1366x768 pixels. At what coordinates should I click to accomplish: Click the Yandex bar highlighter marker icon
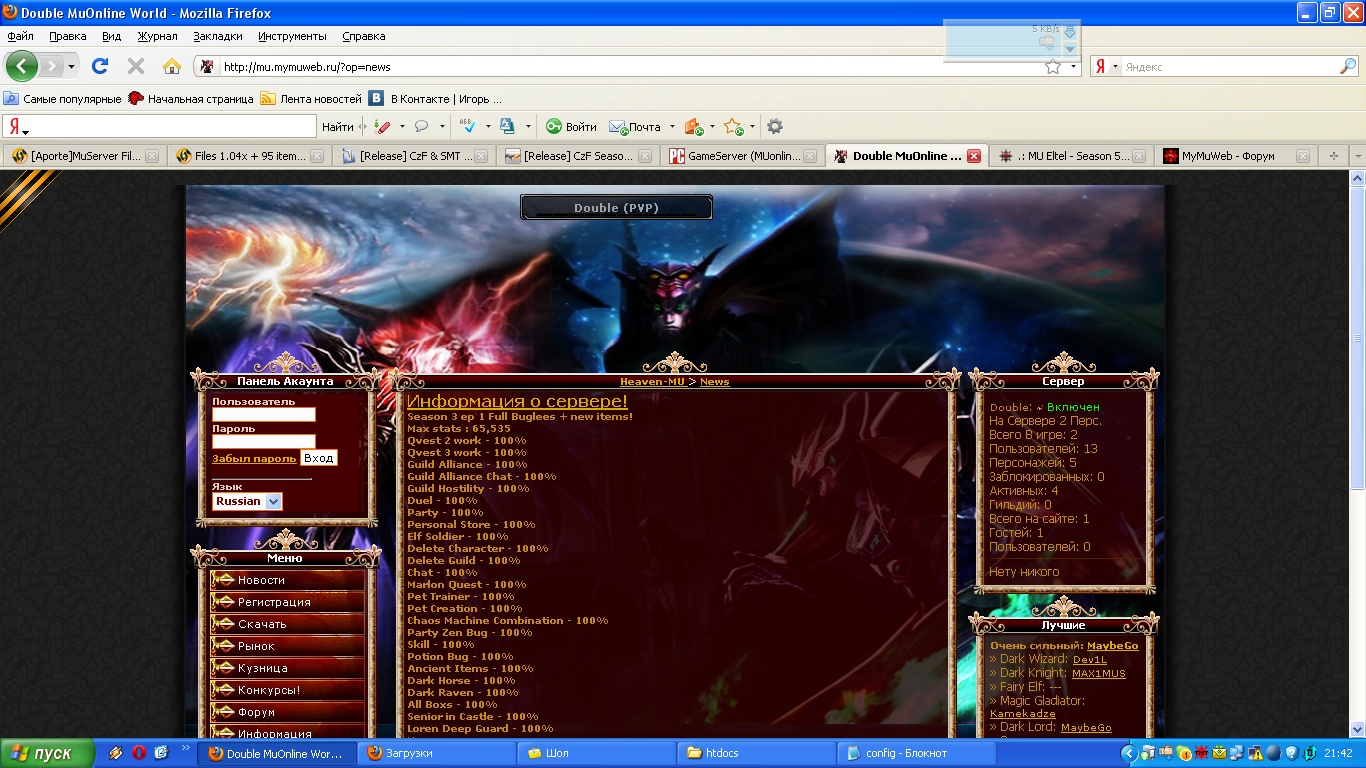click(382, 127)
